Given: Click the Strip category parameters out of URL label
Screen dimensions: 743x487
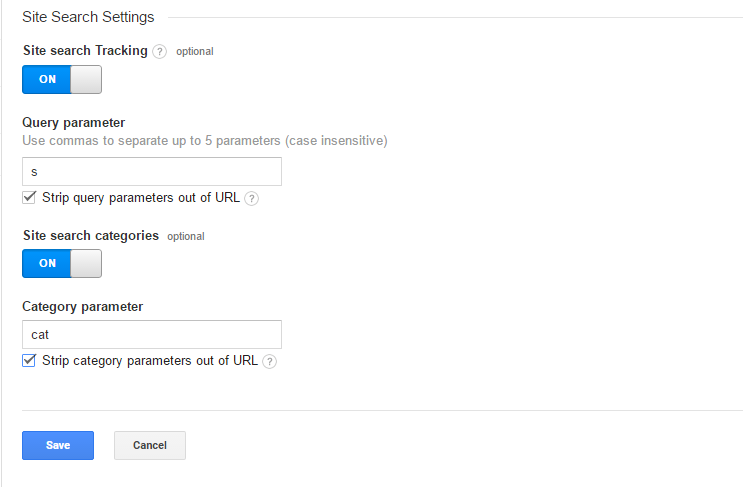Looking at the screenshot, I should [x=150, y=361].
